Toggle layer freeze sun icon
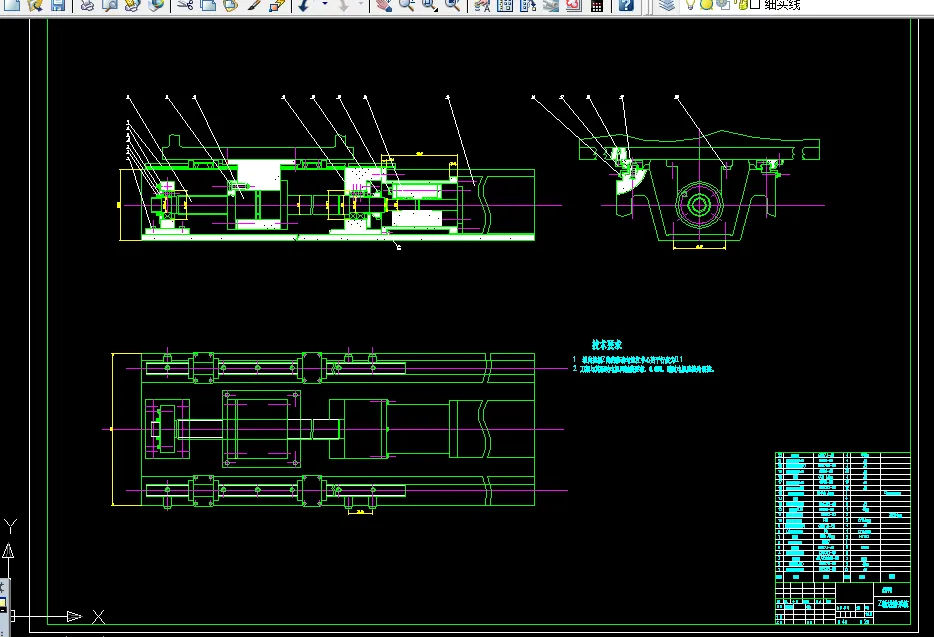 coord(706,5)
